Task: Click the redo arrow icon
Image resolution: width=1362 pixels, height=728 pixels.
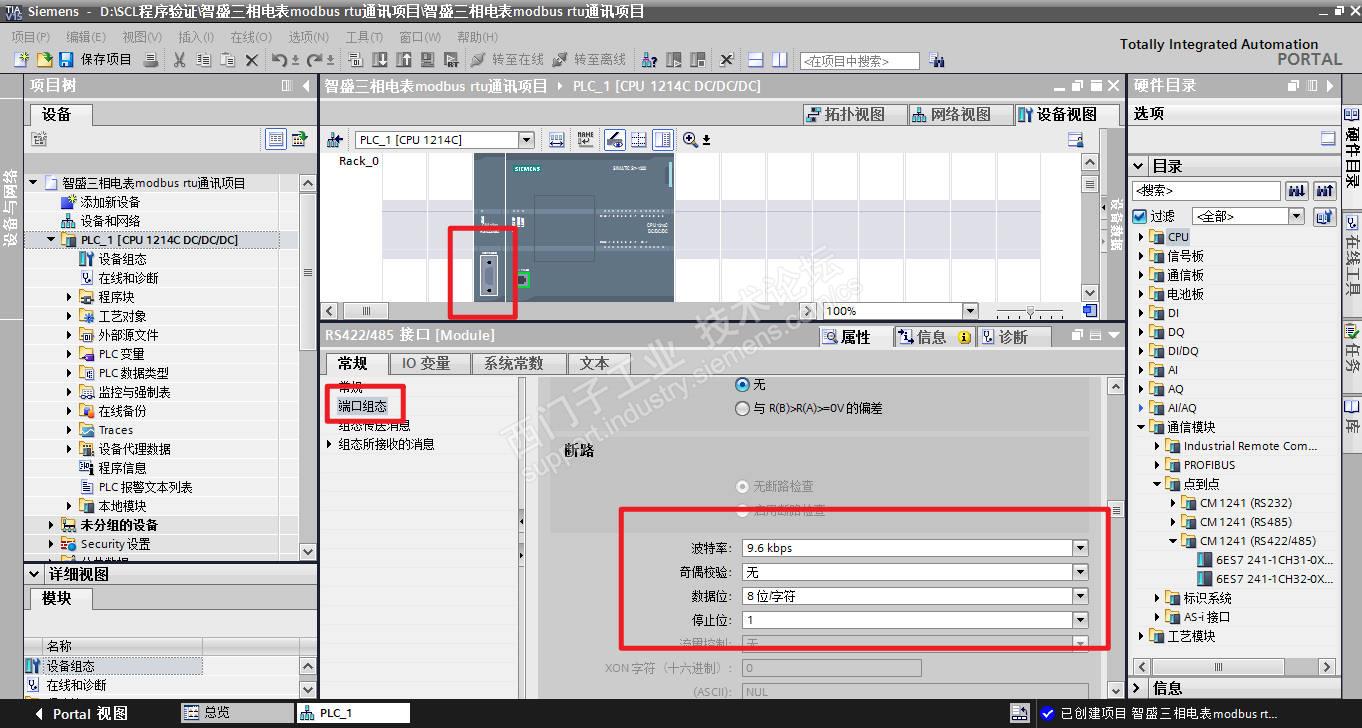Action: pos(315,60)
